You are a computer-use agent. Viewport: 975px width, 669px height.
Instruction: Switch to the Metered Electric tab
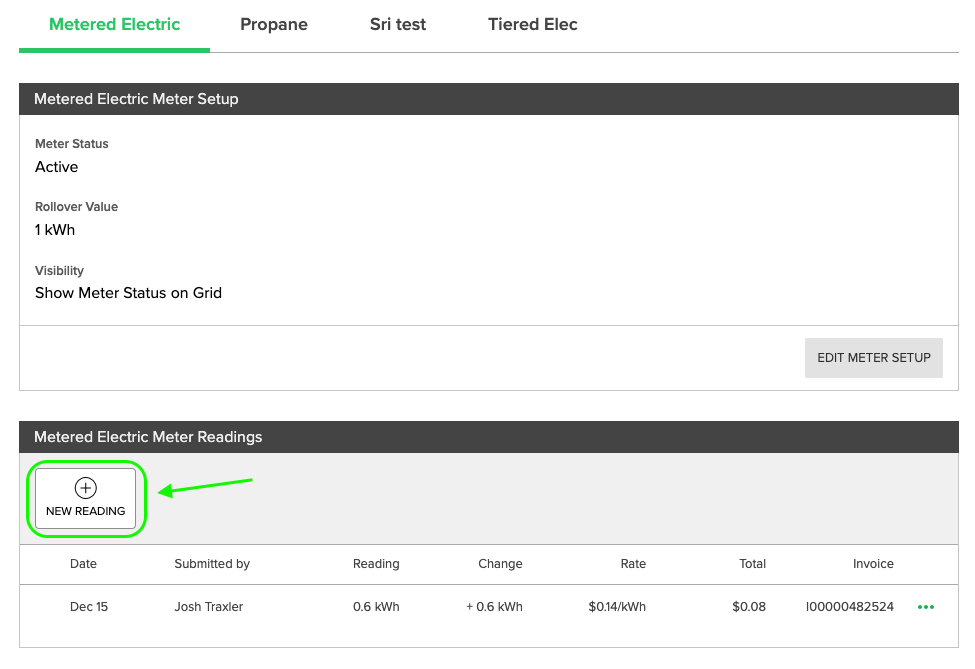point(114,25)
